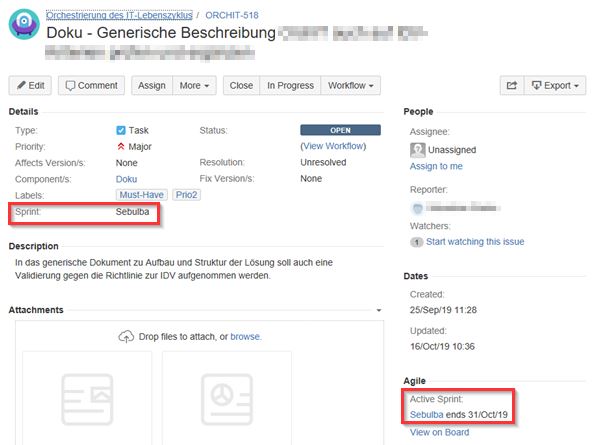Viewport: 599px width, 445px height.
Task: Expand the Attachments options arrow
Action: 379,310
